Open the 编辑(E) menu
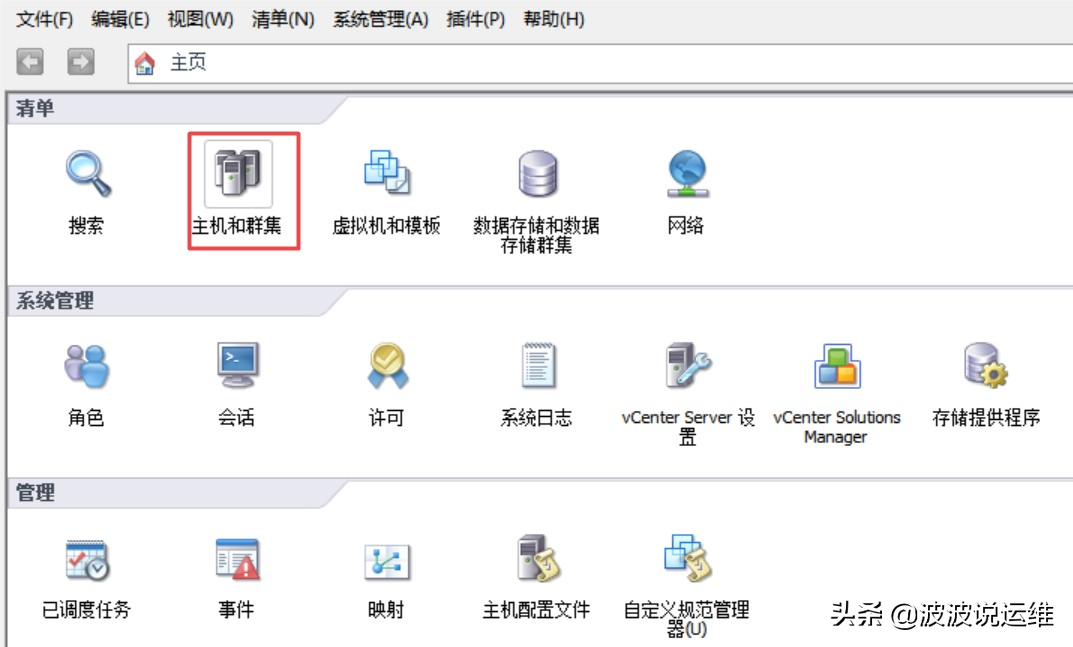This screenshot has width=1073, height=647. point(120,19)
